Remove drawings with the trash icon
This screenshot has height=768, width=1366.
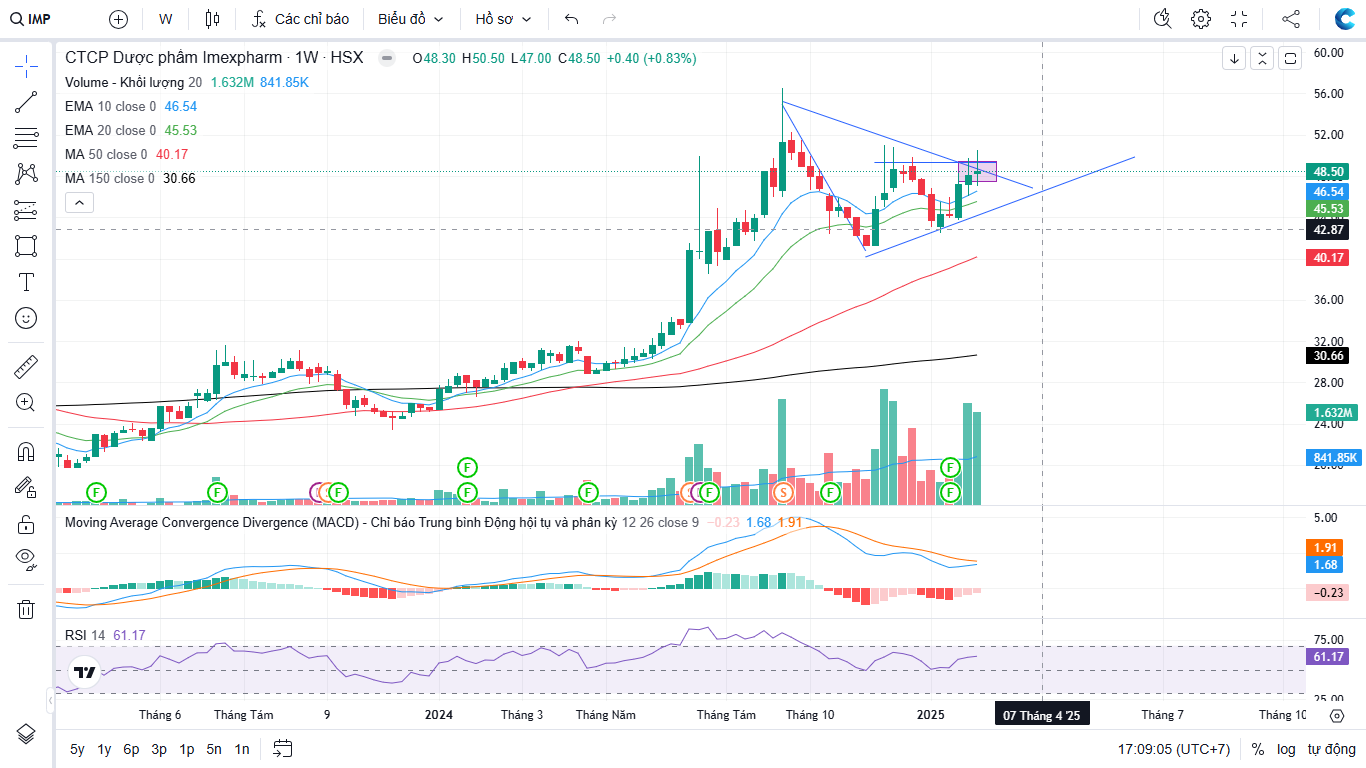point(26,609)
